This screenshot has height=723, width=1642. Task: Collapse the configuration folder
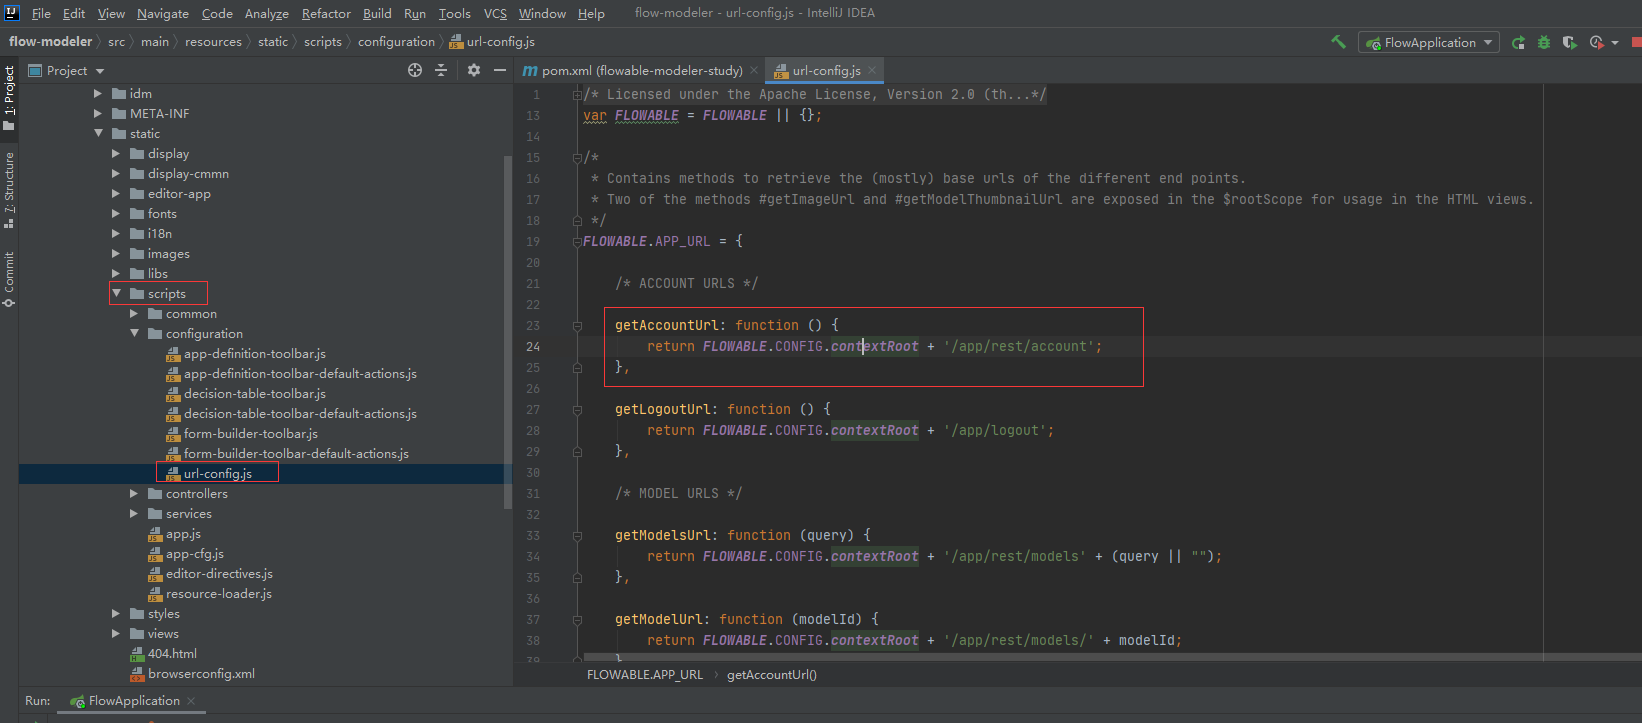pyautogui.click(x=134, y=333)
